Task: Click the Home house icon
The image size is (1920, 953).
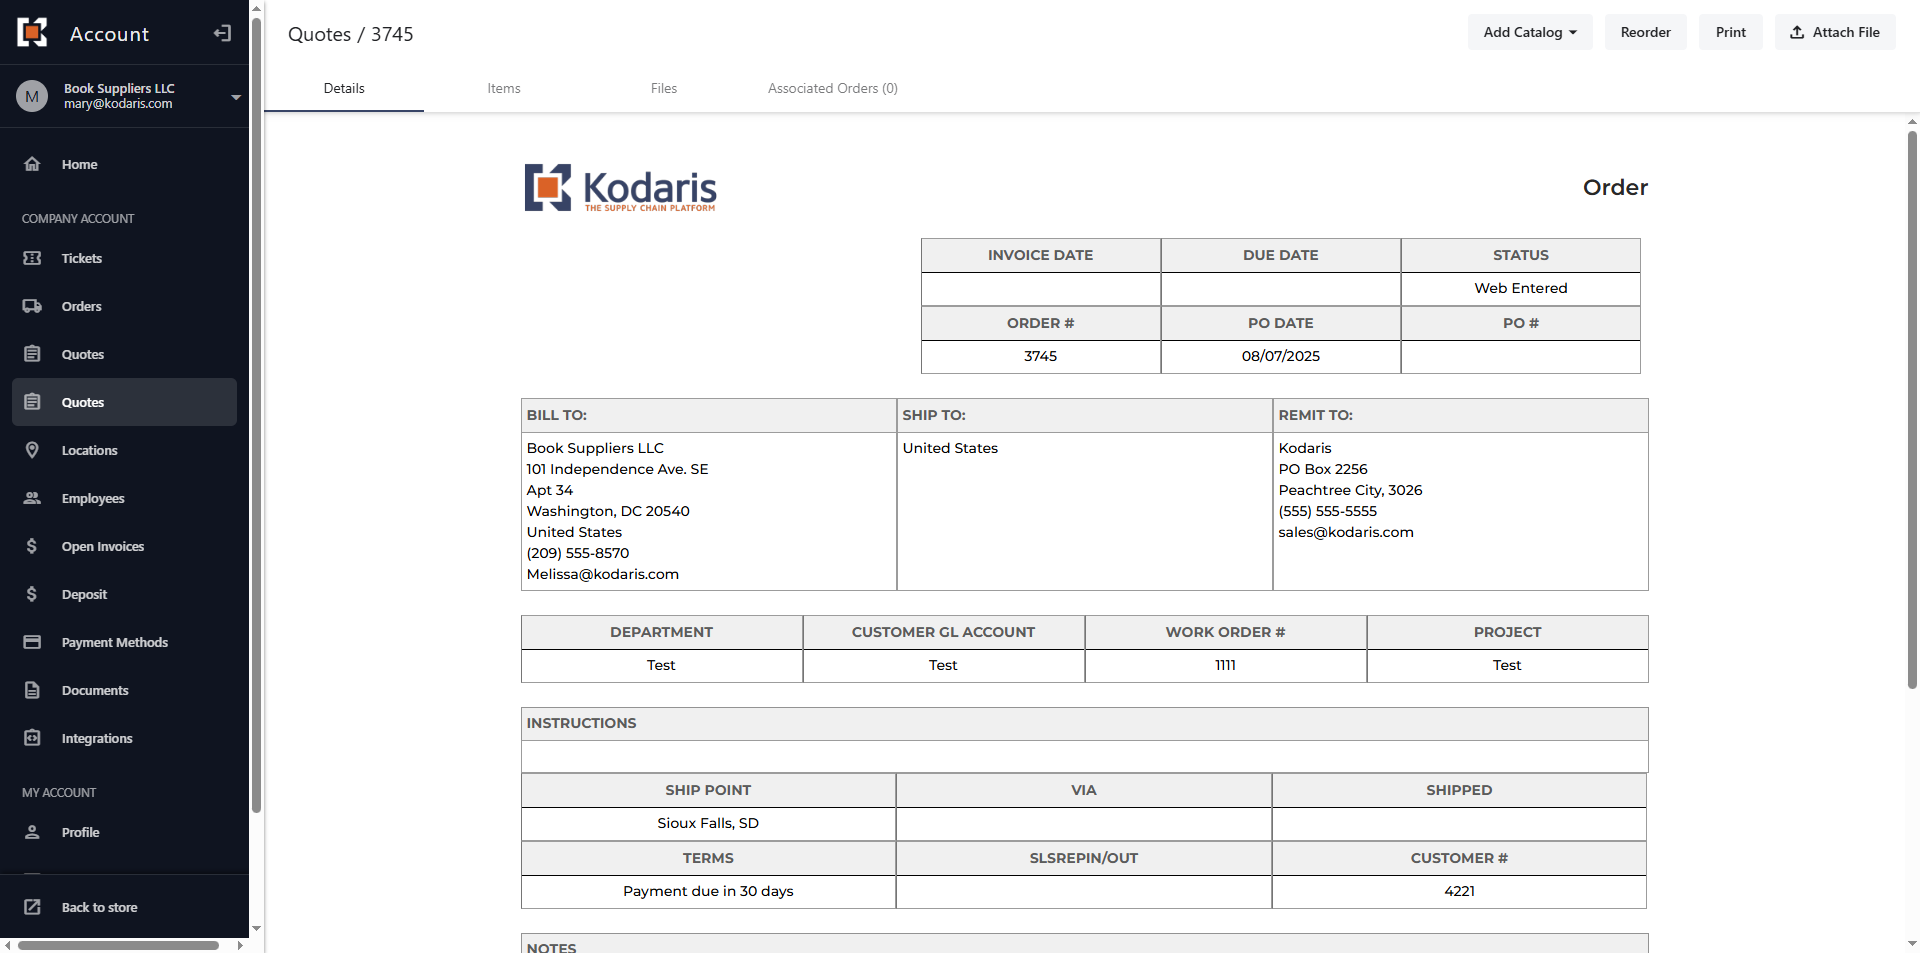Action: (x=32, y=164)
